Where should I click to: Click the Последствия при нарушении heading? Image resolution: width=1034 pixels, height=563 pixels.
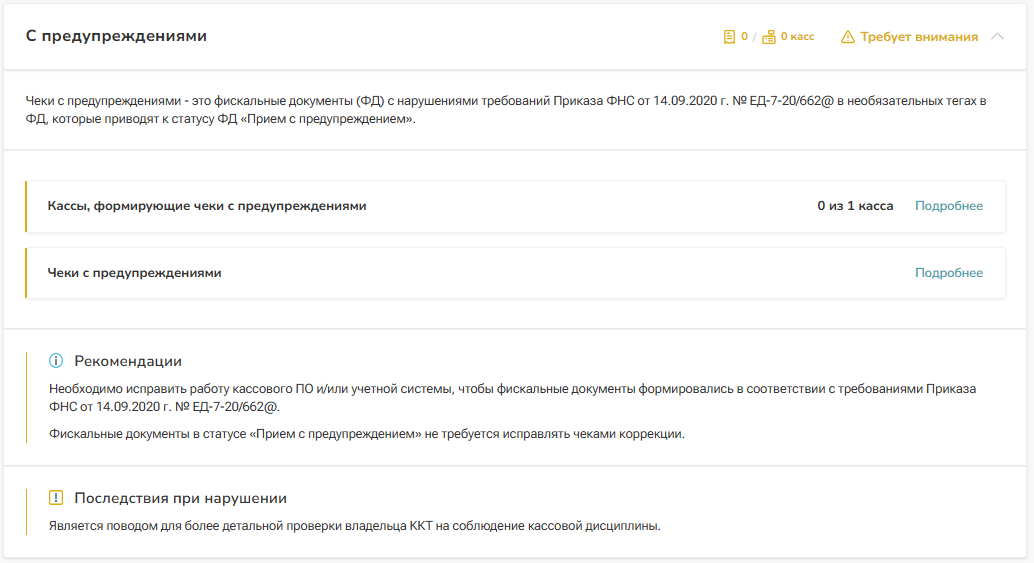(x=180, y=498)
